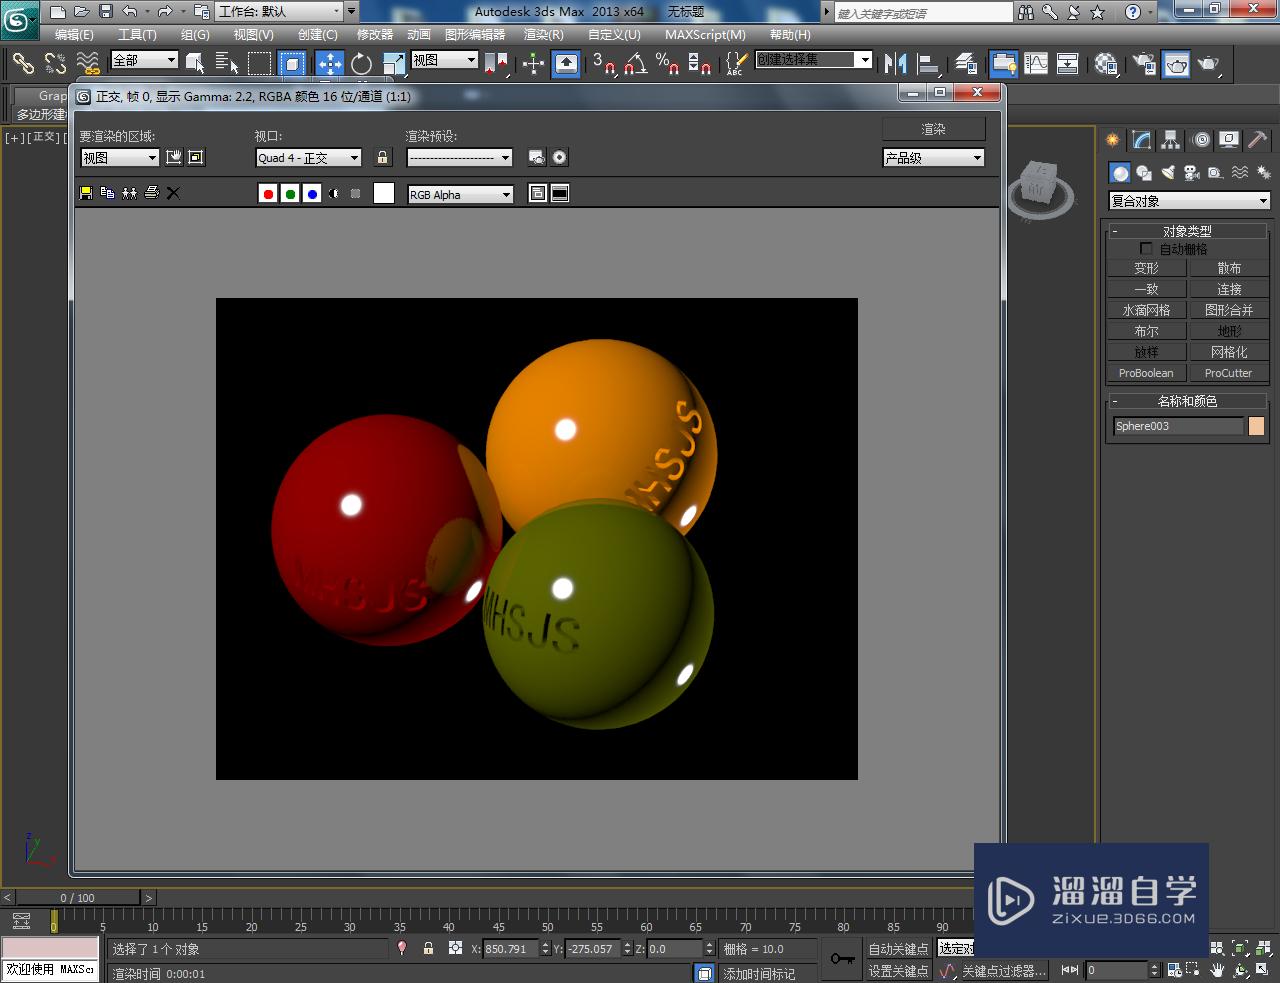Select Cameras category in Create panel
Viewport: 1280px width, 983px height.
click(1191, 172)
